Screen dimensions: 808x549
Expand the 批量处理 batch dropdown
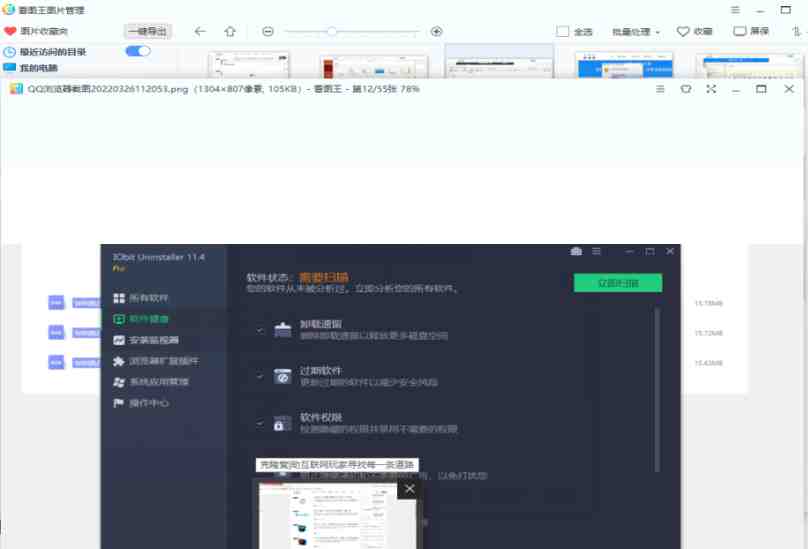point(635,32)
